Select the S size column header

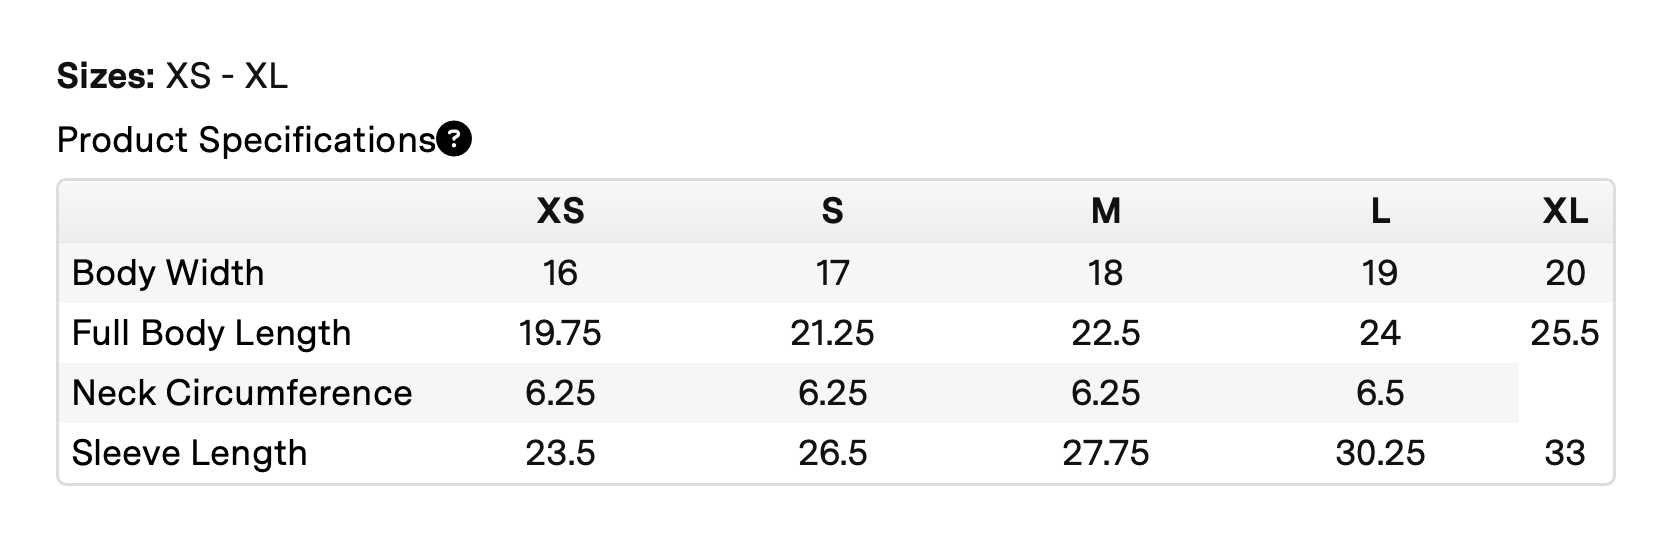coord(832,211)
